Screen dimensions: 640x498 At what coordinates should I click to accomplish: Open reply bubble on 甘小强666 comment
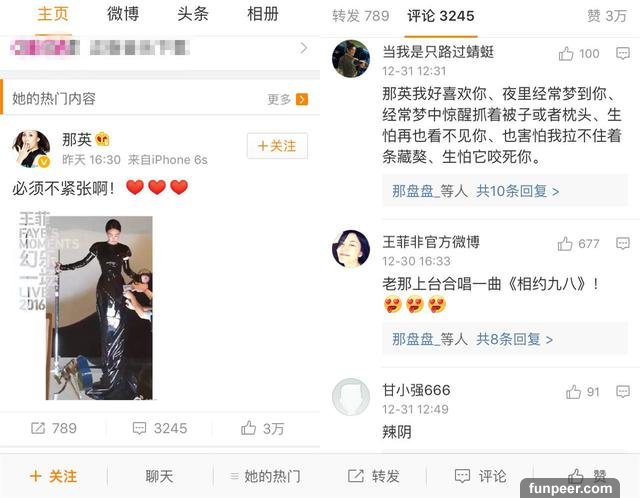pos(622,391)
